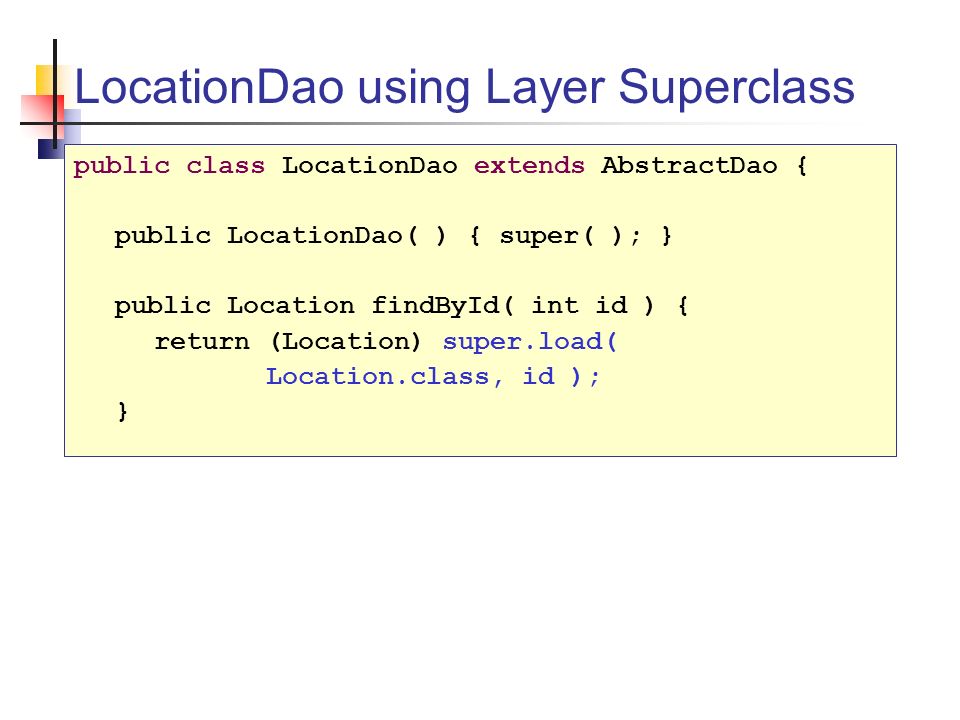Click the line "public Location findById( int id ) {"
The width and height of the screenshot is (960, 720).
401,306
